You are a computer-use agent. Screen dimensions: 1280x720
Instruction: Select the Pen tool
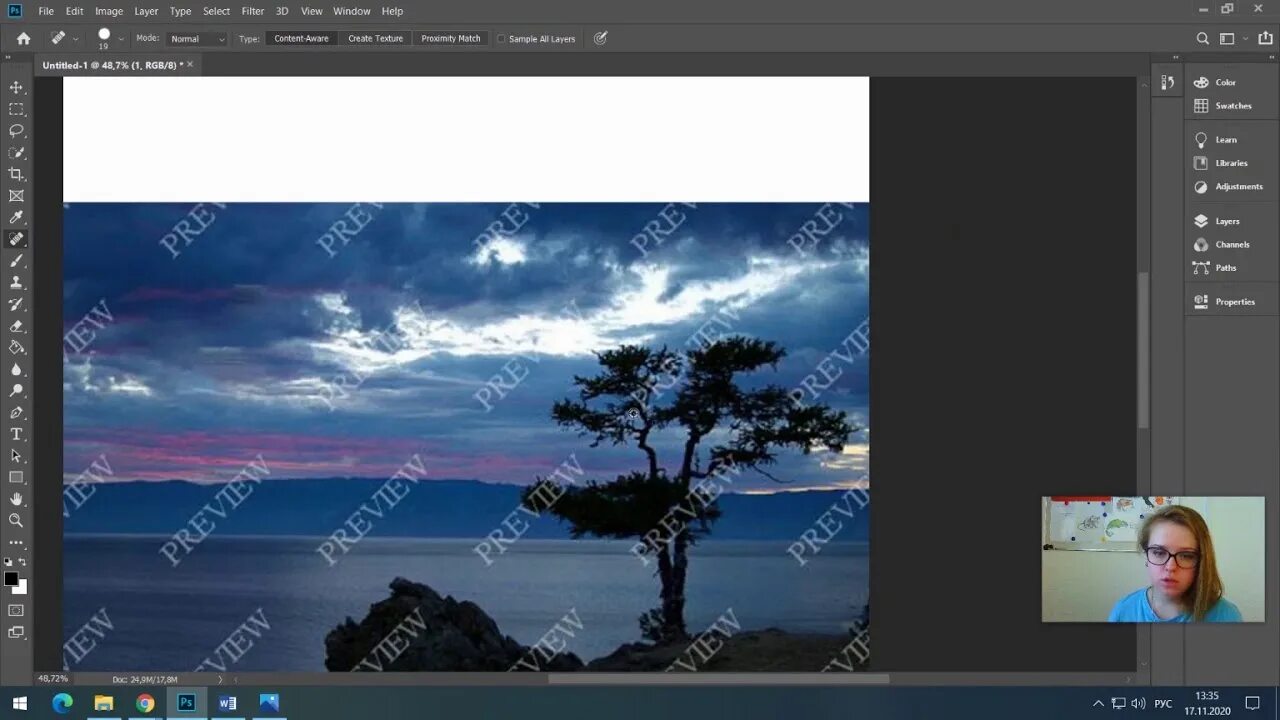pos(16,413)
